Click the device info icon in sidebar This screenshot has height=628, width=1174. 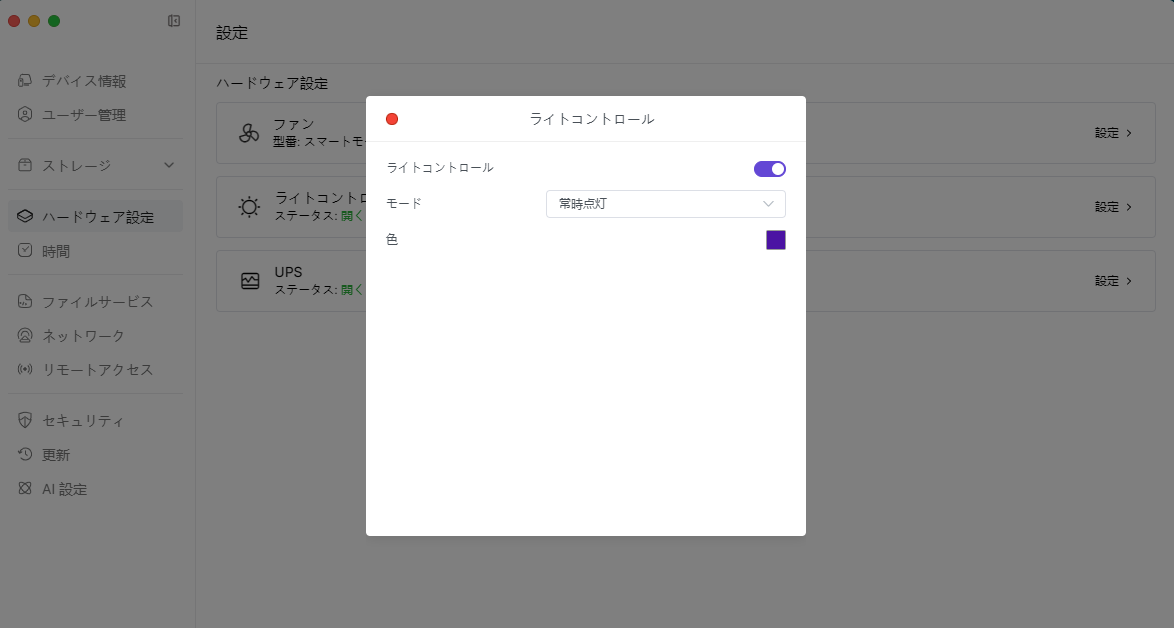(x=25, y=81)
